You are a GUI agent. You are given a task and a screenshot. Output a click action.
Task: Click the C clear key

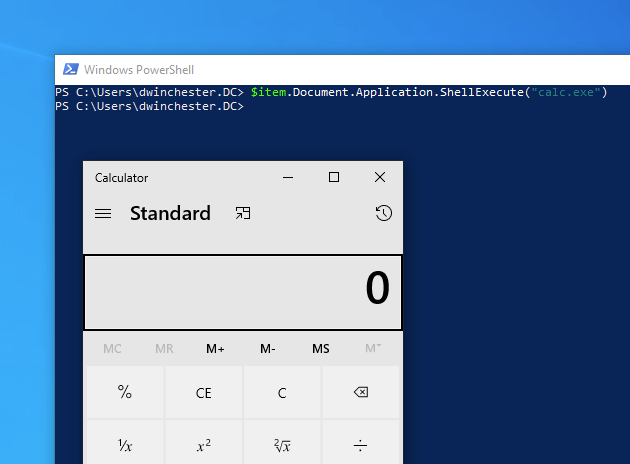point(282,392)
